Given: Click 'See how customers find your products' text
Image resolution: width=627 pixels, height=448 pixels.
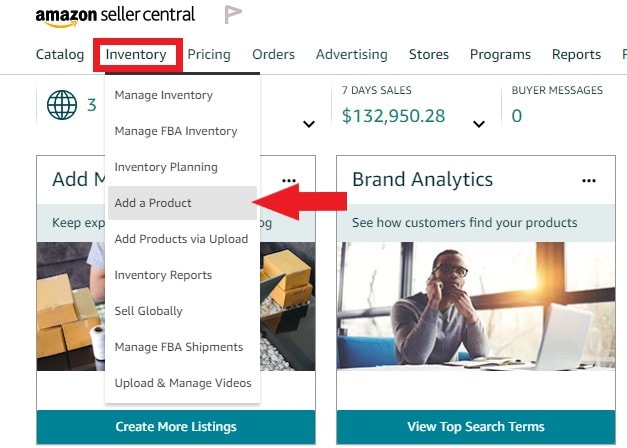Looking at the screenshot, I should click(465, 223).
